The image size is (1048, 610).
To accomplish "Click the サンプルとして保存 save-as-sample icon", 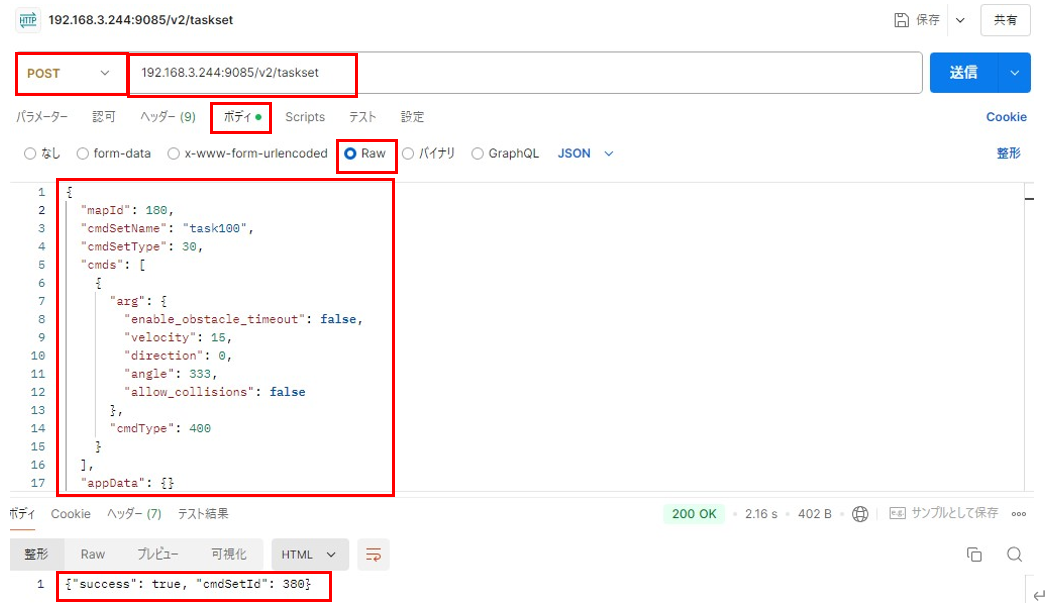I will [897, 513].
